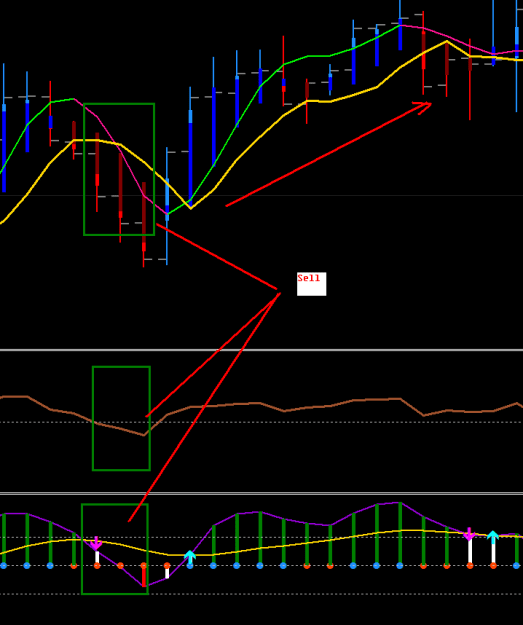Click the purple oscillator line at its highest peak
This screenshot has height=625, width=523.
pos(400,503)
